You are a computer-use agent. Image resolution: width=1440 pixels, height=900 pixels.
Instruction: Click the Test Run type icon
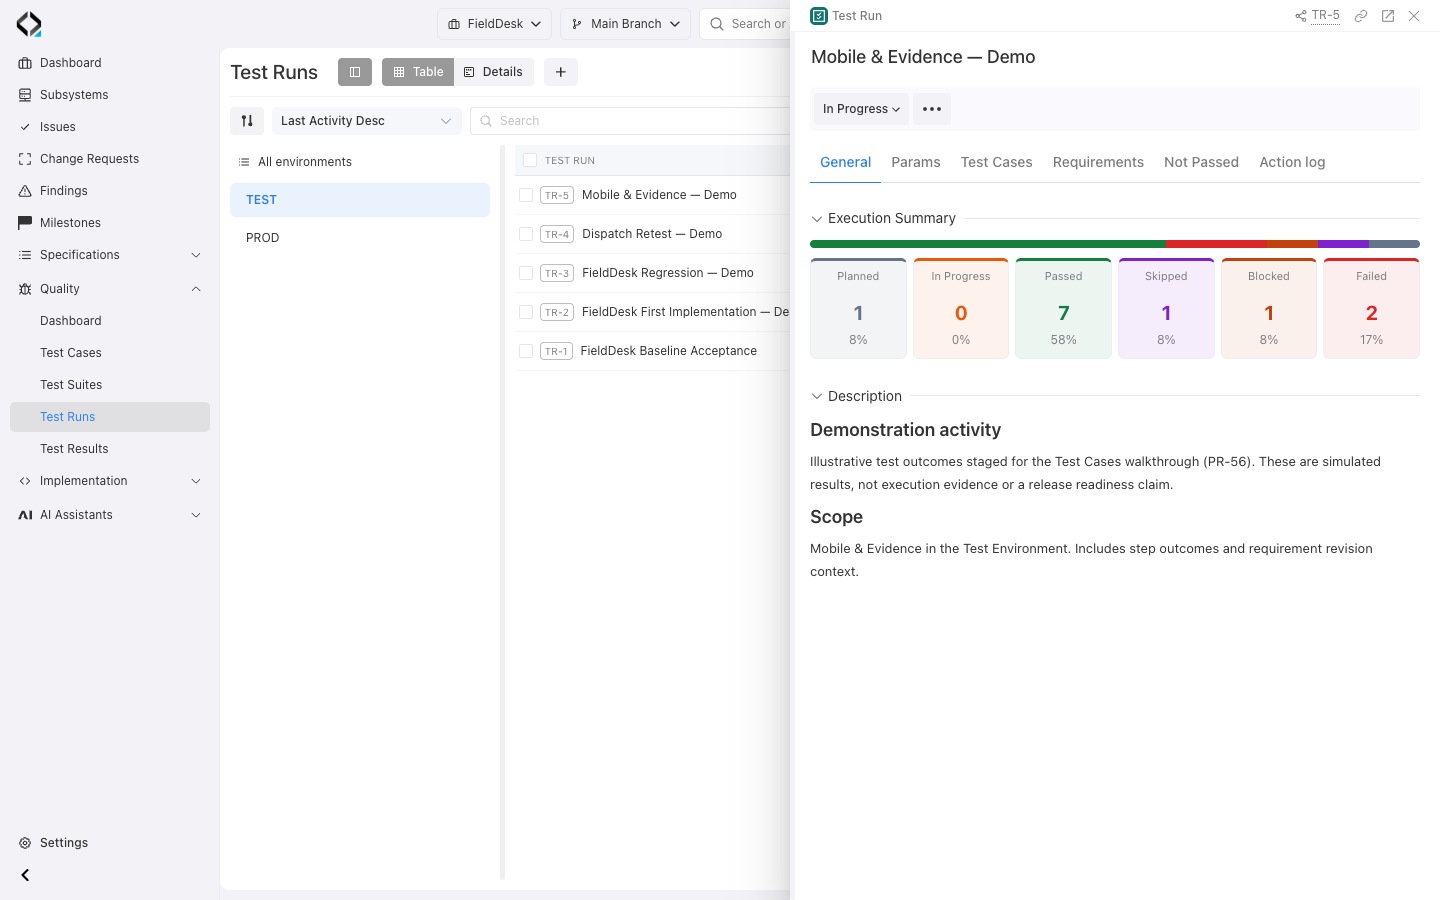coord(819,16)
